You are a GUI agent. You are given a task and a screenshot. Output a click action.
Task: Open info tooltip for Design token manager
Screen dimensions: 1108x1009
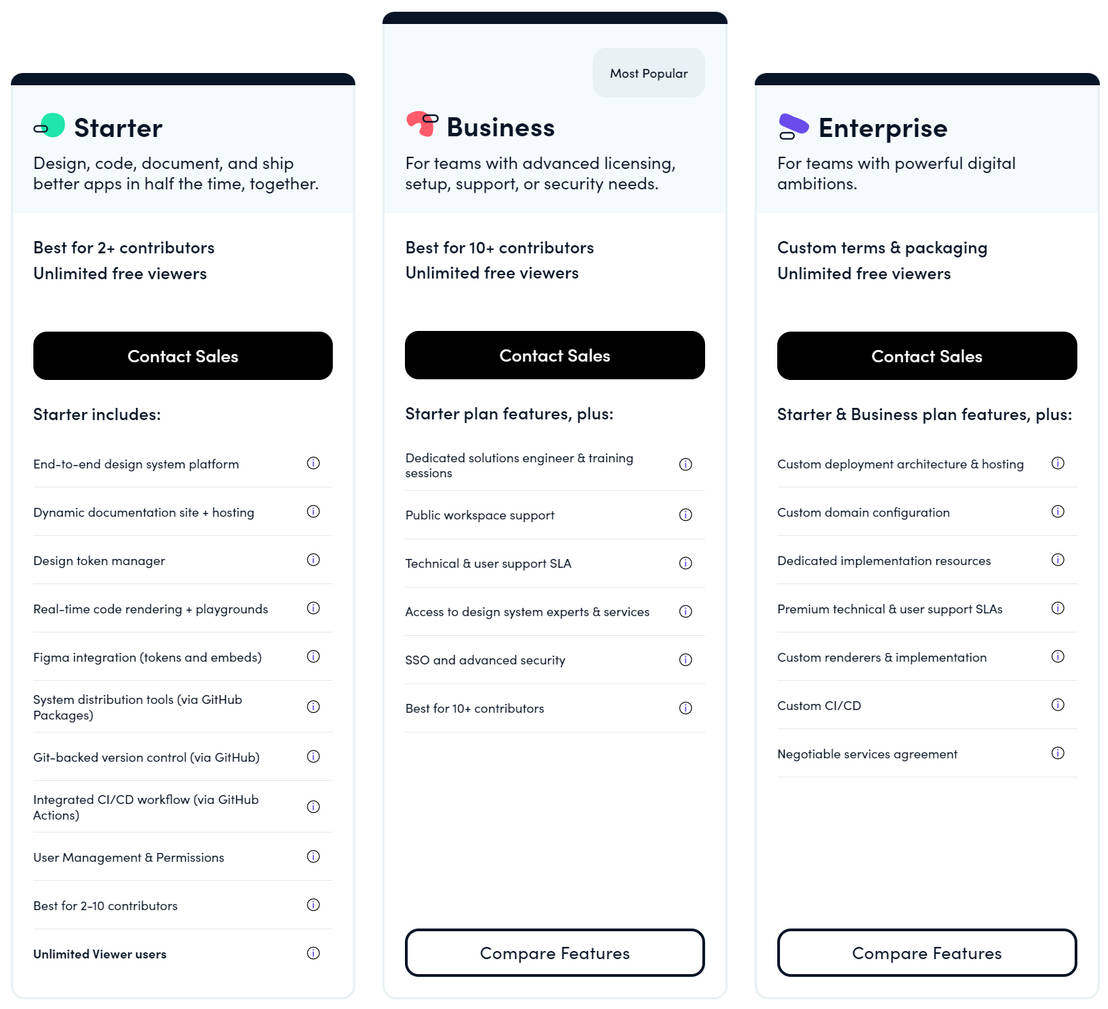(313, 559)
